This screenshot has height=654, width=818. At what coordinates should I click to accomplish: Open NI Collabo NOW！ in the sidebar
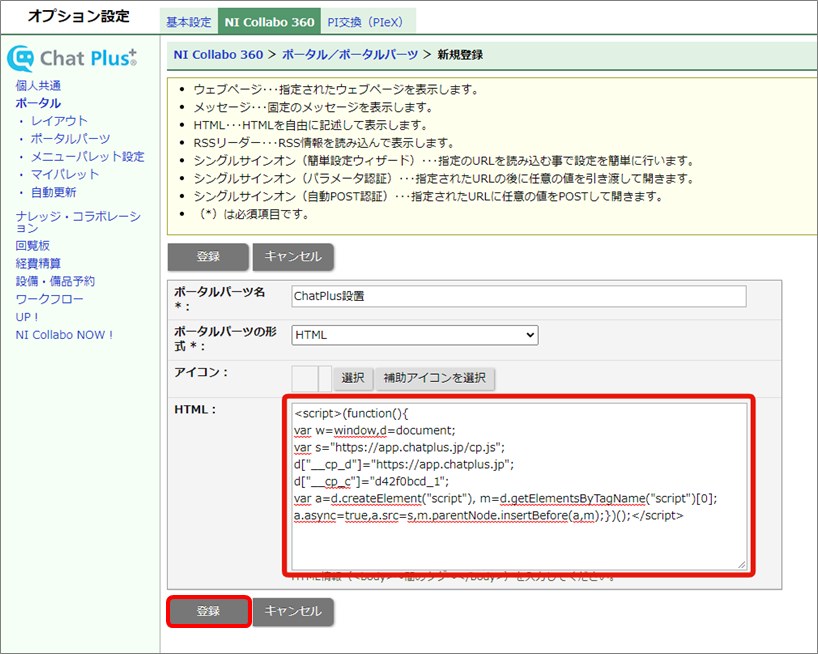(64, 335)
